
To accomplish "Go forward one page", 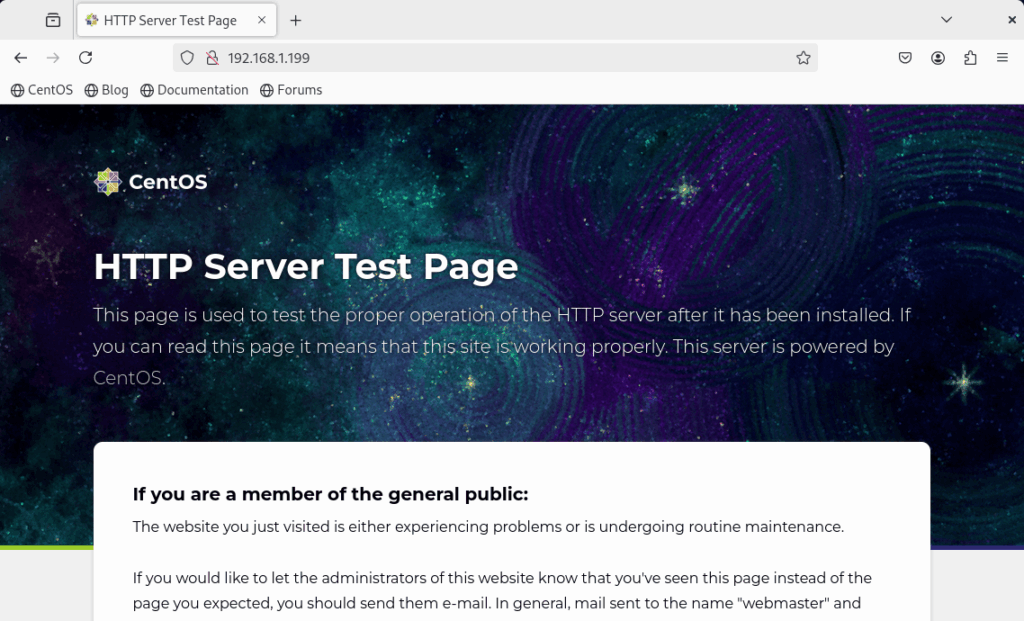I will tap(53, 58).
